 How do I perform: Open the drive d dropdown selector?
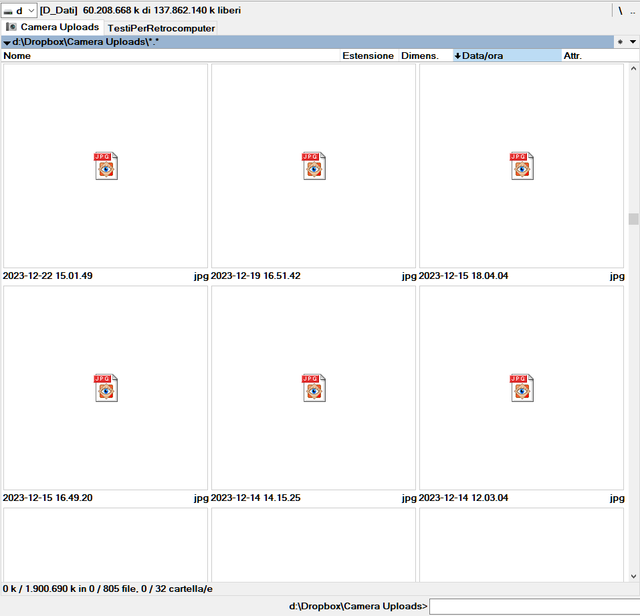(x=19, y=11)
